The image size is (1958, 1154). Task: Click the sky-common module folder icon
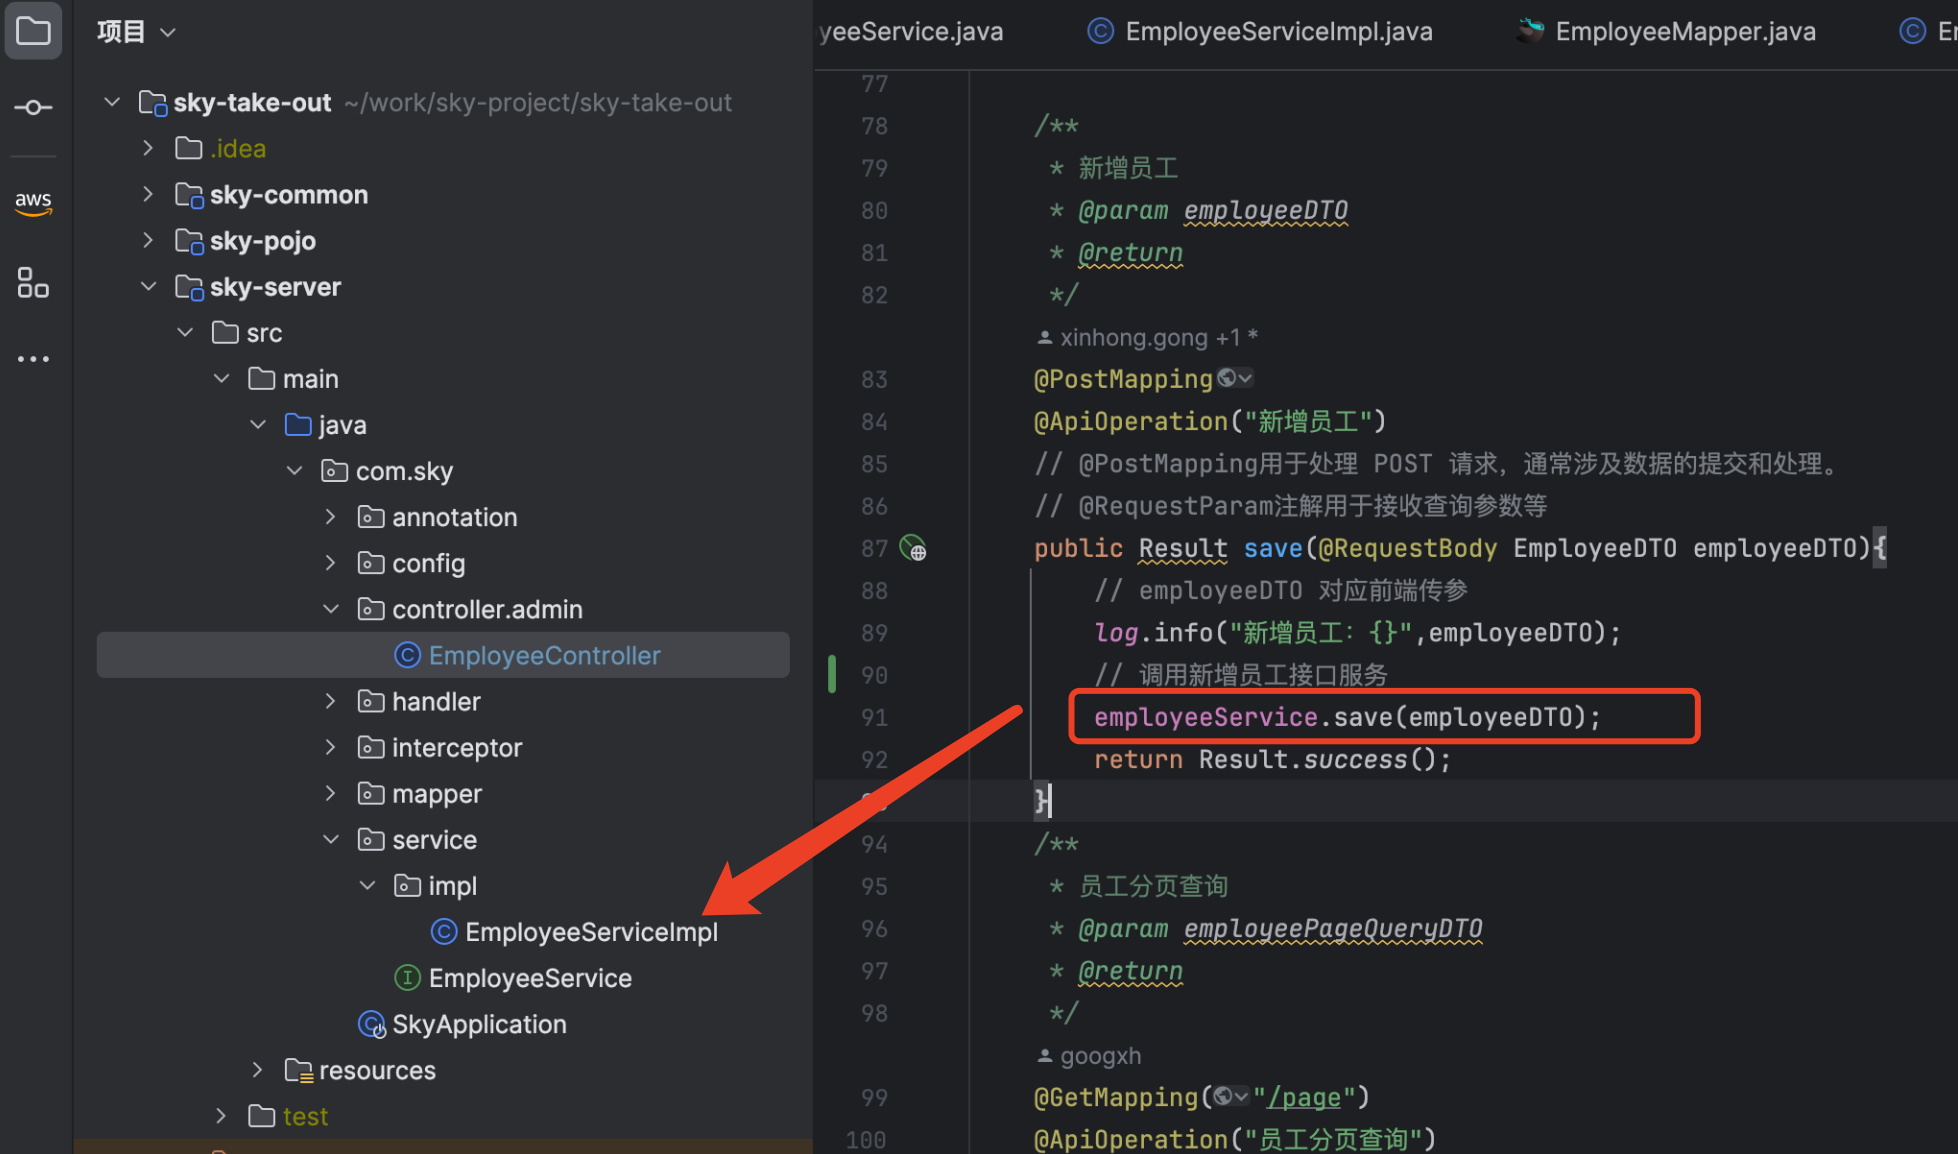coord(189,195)
